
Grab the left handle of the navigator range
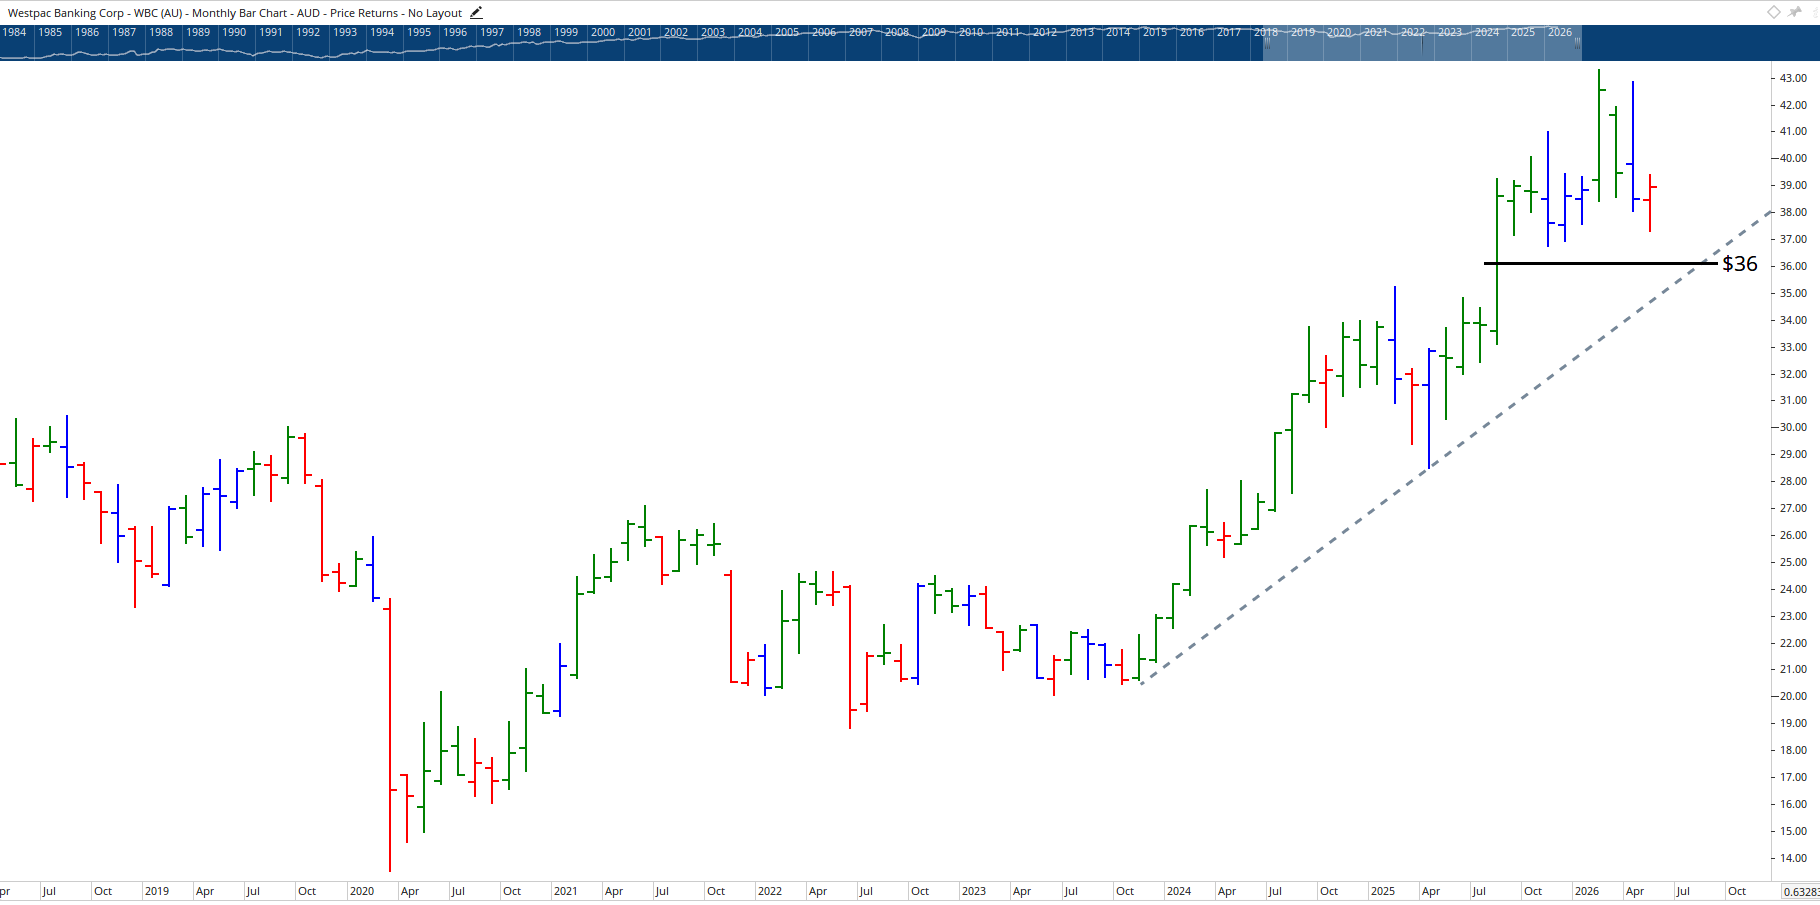coord(1266,43)
